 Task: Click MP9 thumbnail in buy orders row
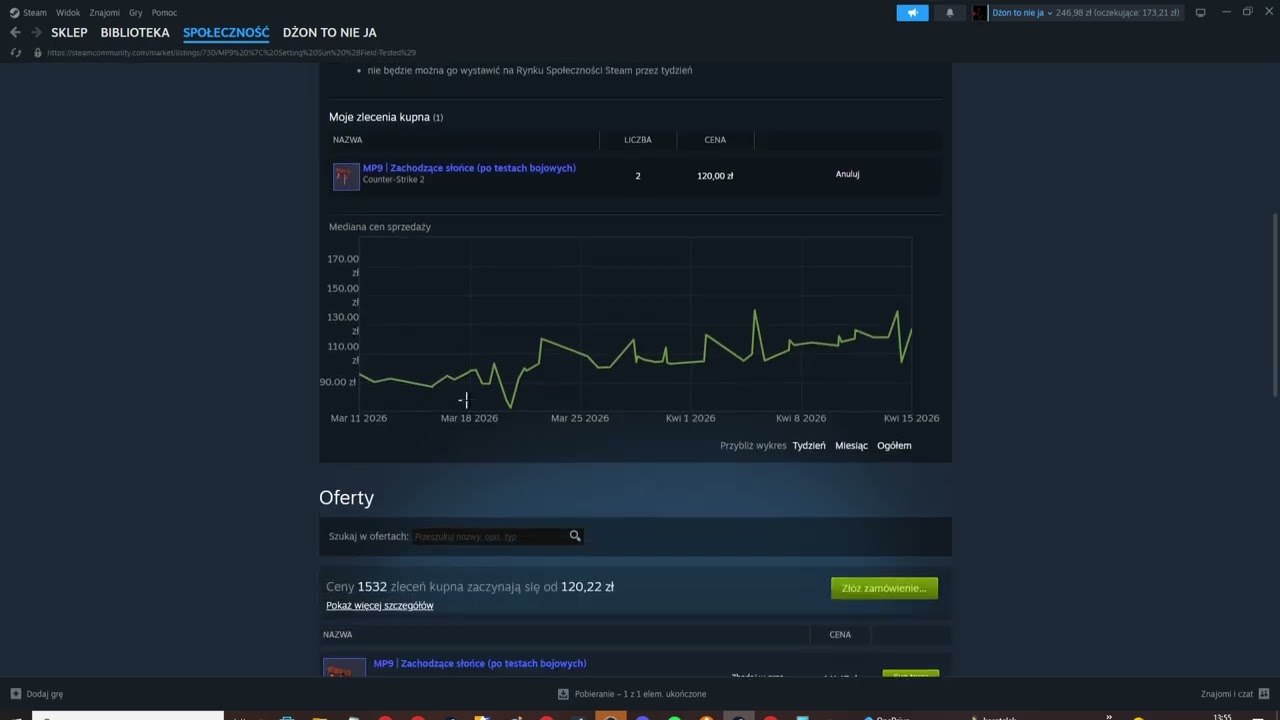346,176
